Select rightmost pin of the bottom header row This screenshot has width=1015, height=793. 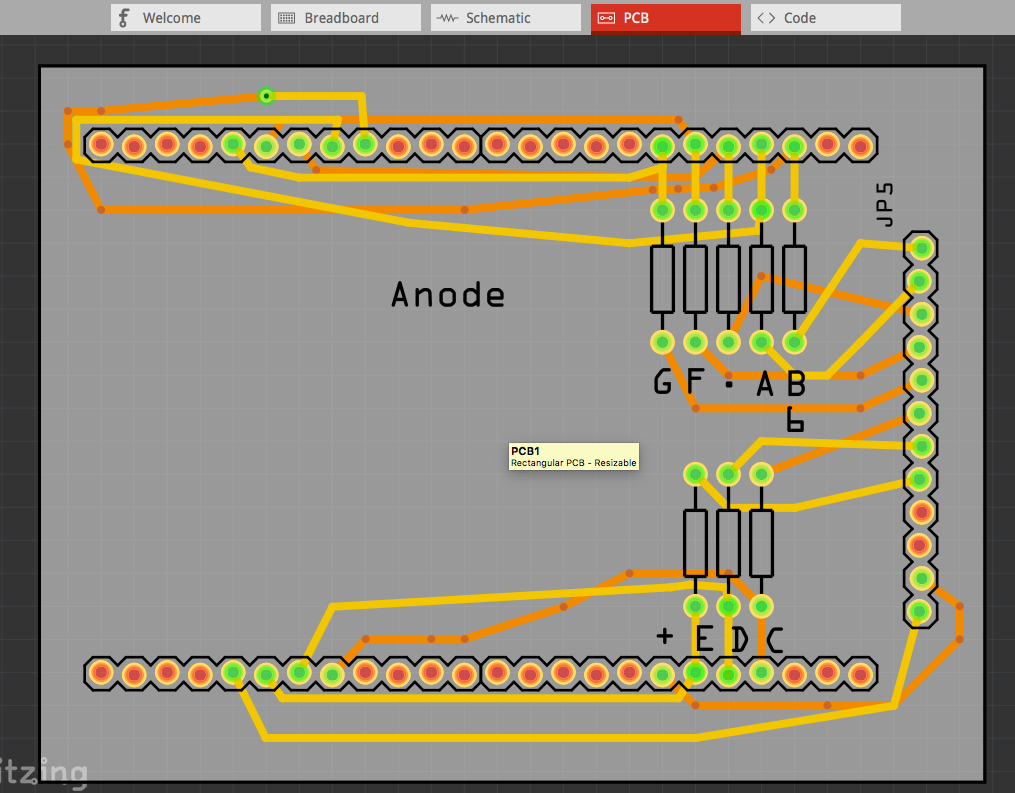point(860,674)
